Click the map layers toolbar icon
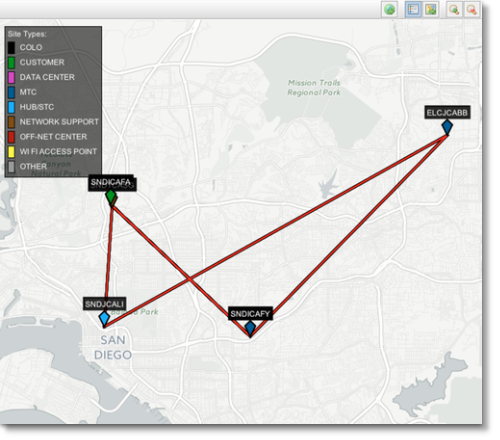The image size is (500, 440). pyautogui.click(x=430, y=9)
